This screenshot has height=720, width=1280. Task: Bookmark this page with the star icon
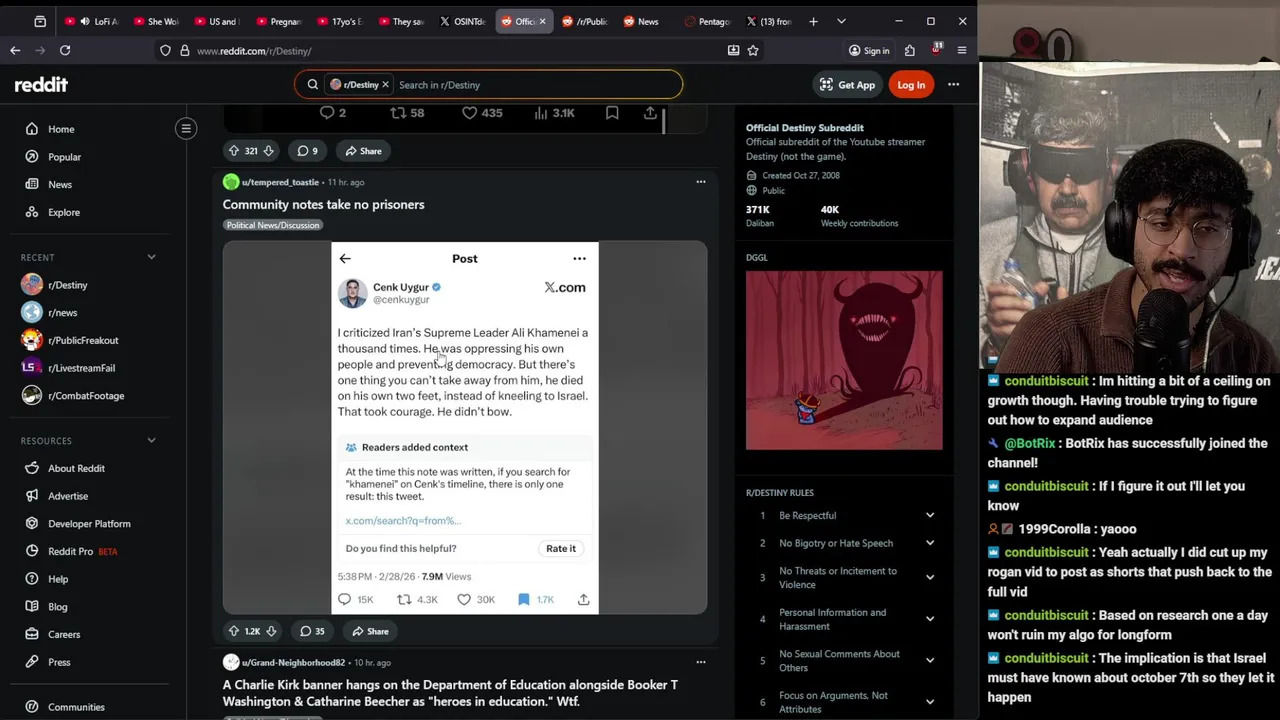753,50
